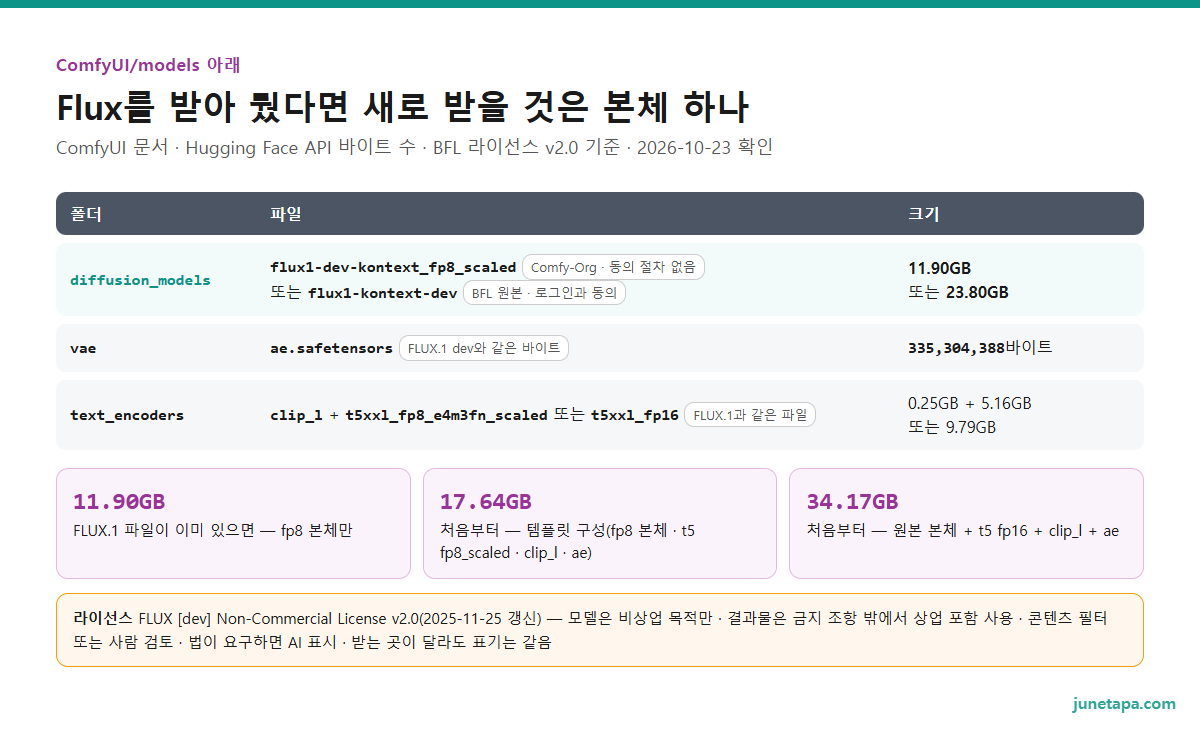
Task: Click the 'FLUX.1 파일이 이미 있으면' card description
Action: pyautogui.click(x=212, y=530)
